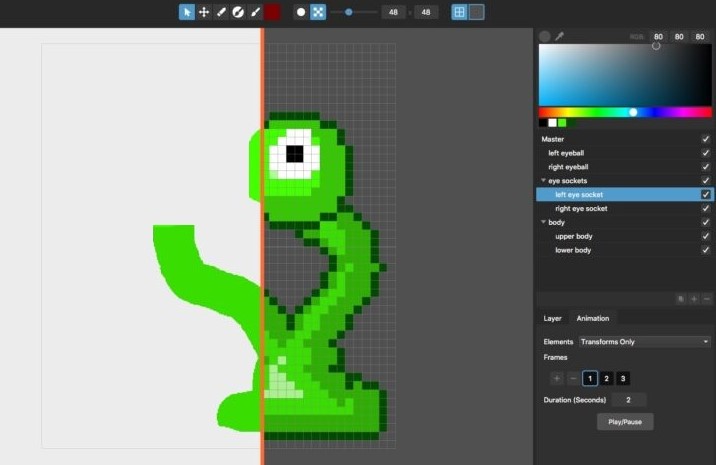
Task: Open the Elements Transforms Only dropdown
Action: (645, 342)
